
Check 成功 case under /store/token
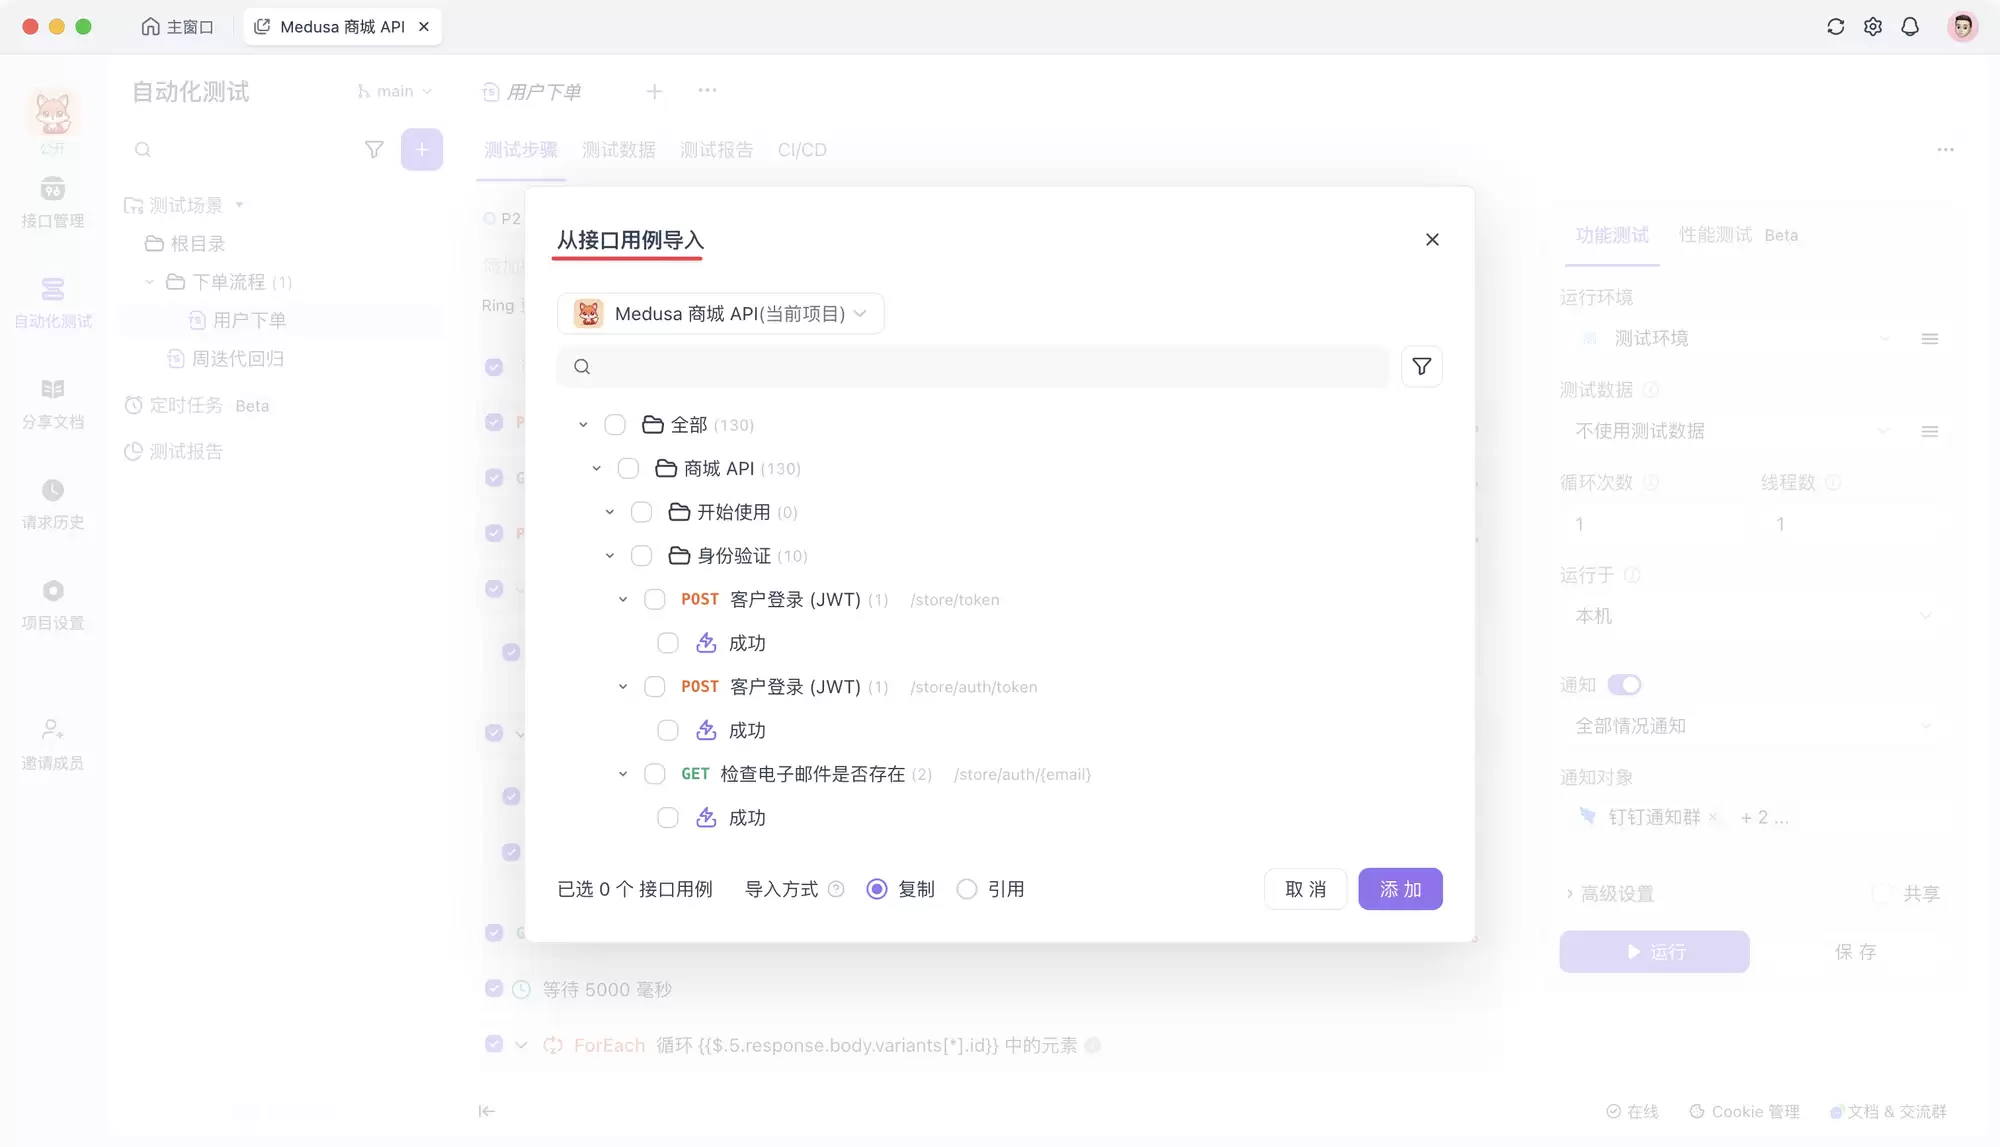pos(668,643)
